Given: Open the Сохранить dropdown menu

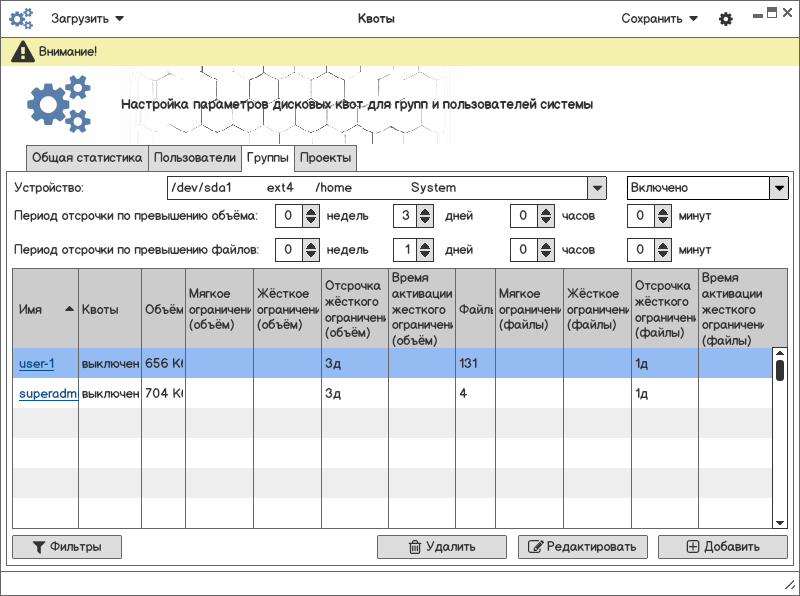Looking at the screenshot, I should click(659, 19).
